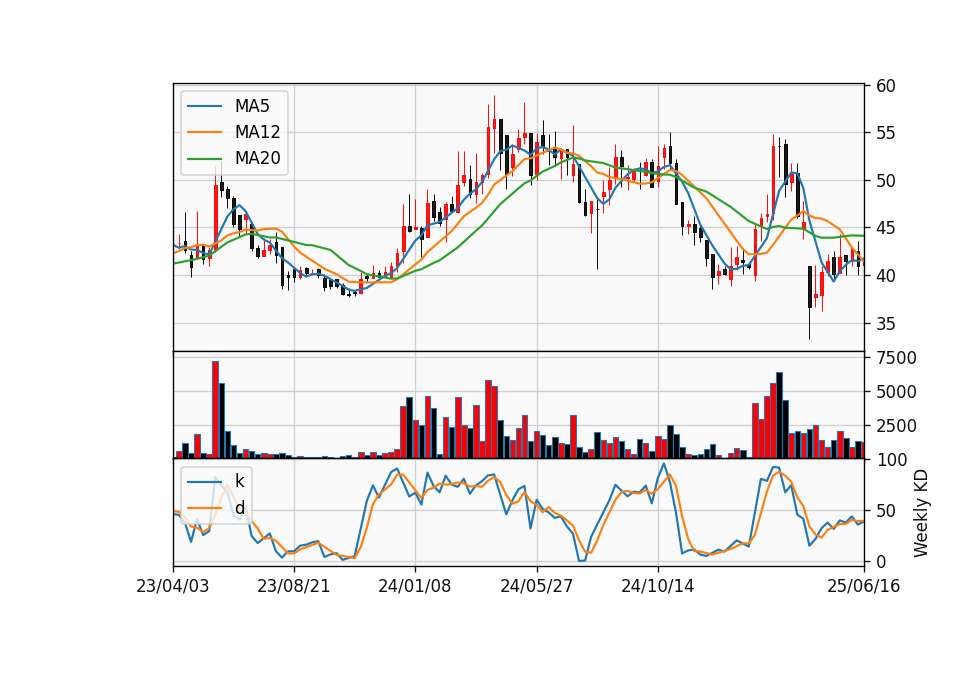Viewport: 960px width, 690px height.
Task: Click the blue MA5 legend line swatch
Action: tap(204, 106)
